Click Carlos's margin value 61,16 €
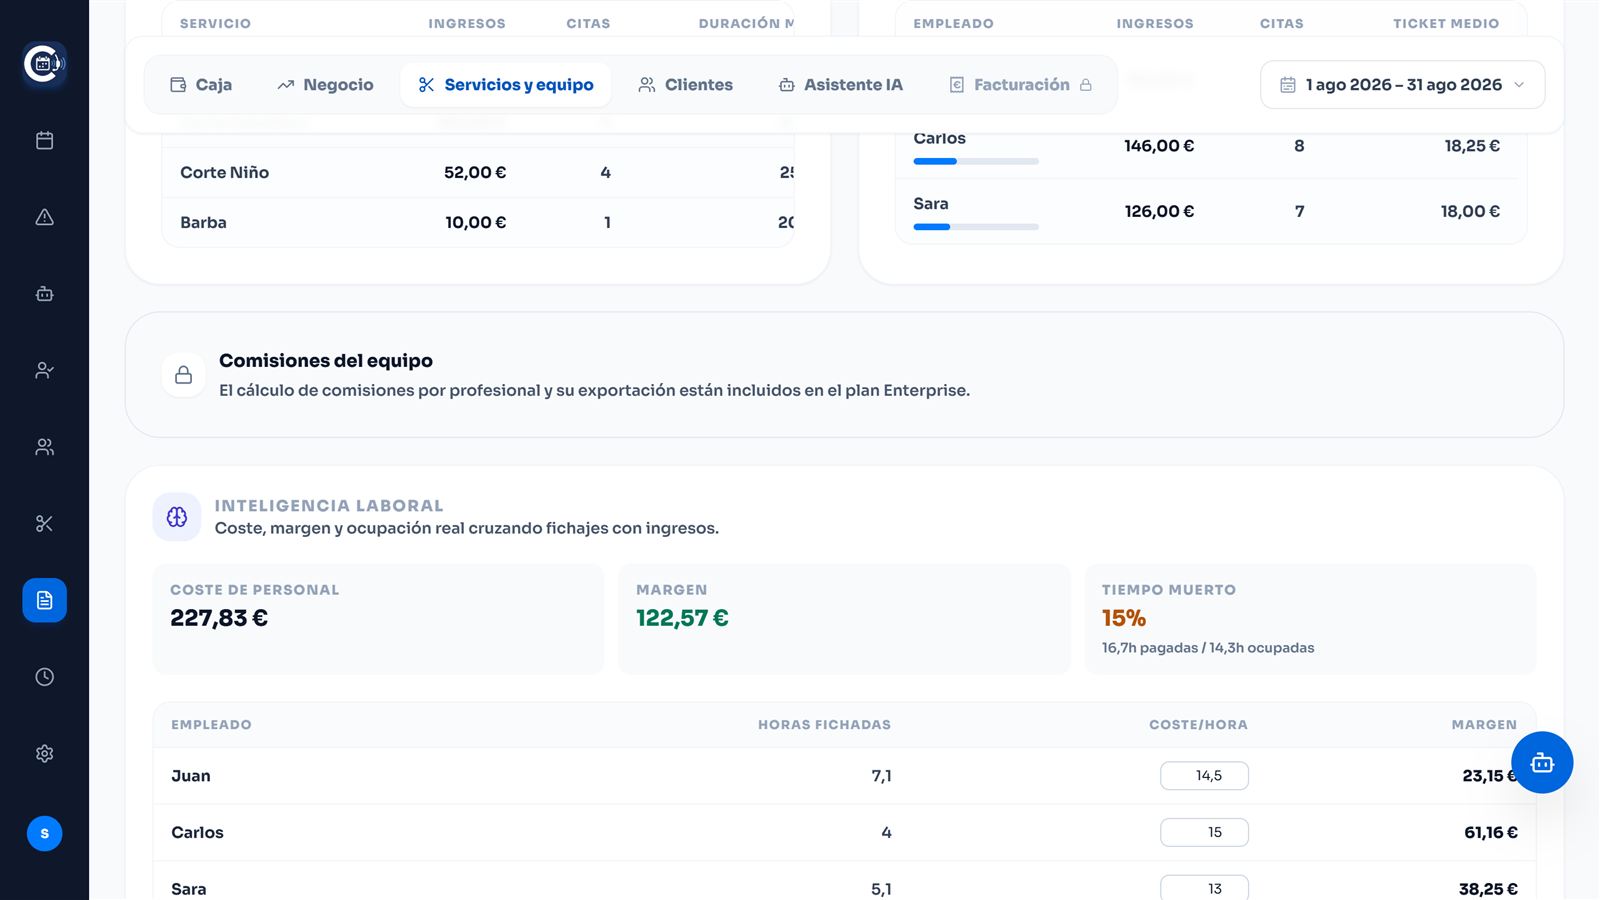 point(1491,832)
